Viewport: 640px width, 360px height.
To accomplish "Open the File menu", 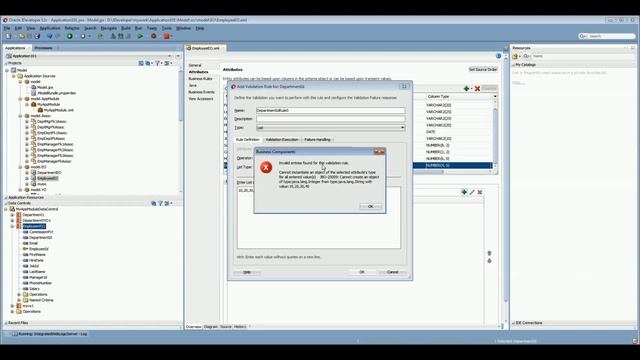I will (x=7, y=28).
